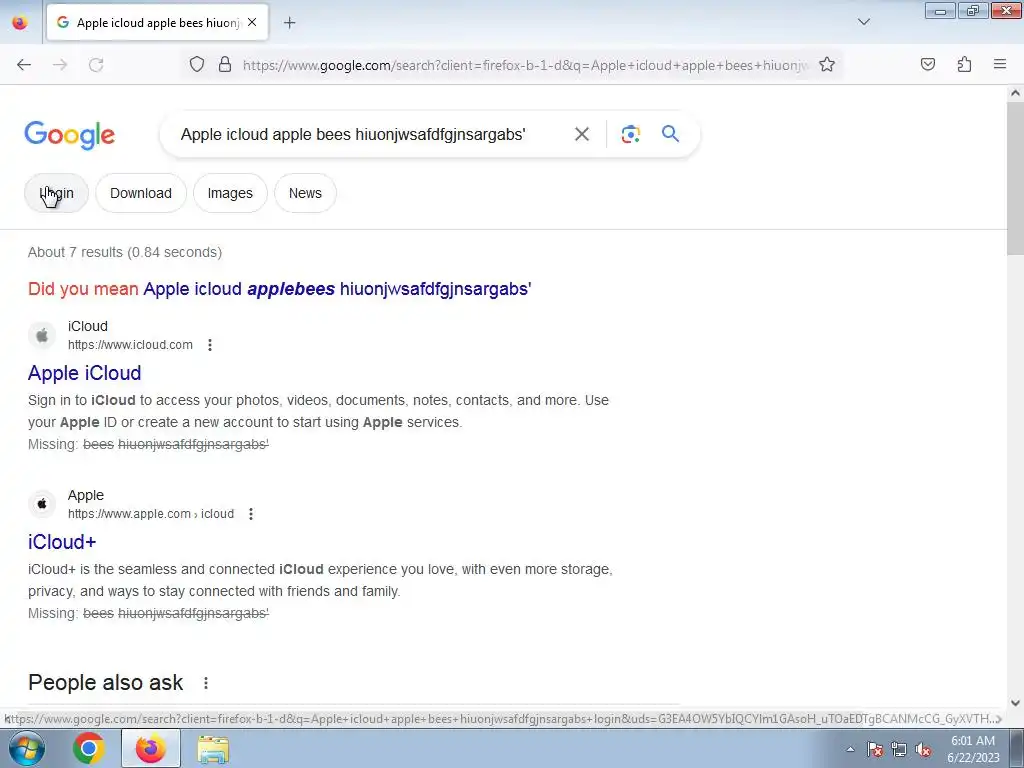Image resolution: width=1024 pixels, height=768 pixels.
Task: Show hidden tray icons arrow
Action: 850,749
